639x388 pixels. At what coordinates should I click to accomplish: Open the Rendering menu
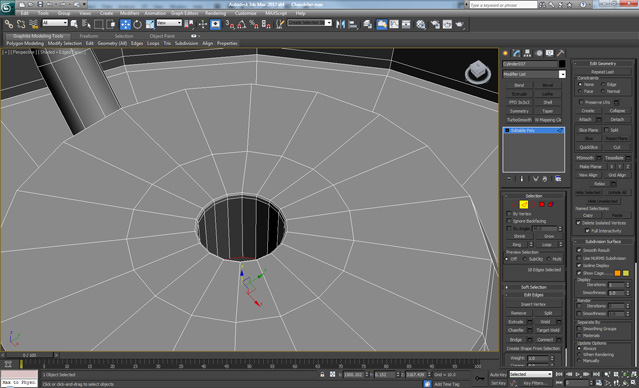click(216, 13)
